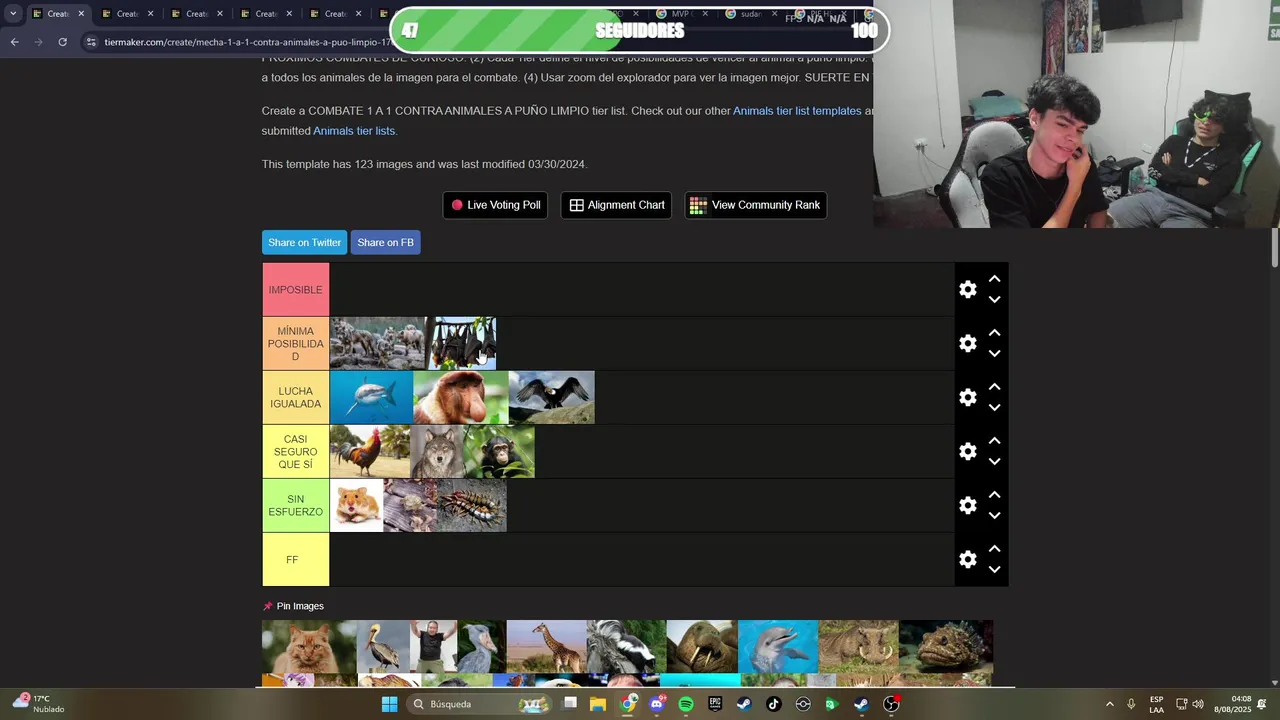Select the centipede image
Image resolution: width=1280 pixels, height=720 pixels.
click(471, 506)
